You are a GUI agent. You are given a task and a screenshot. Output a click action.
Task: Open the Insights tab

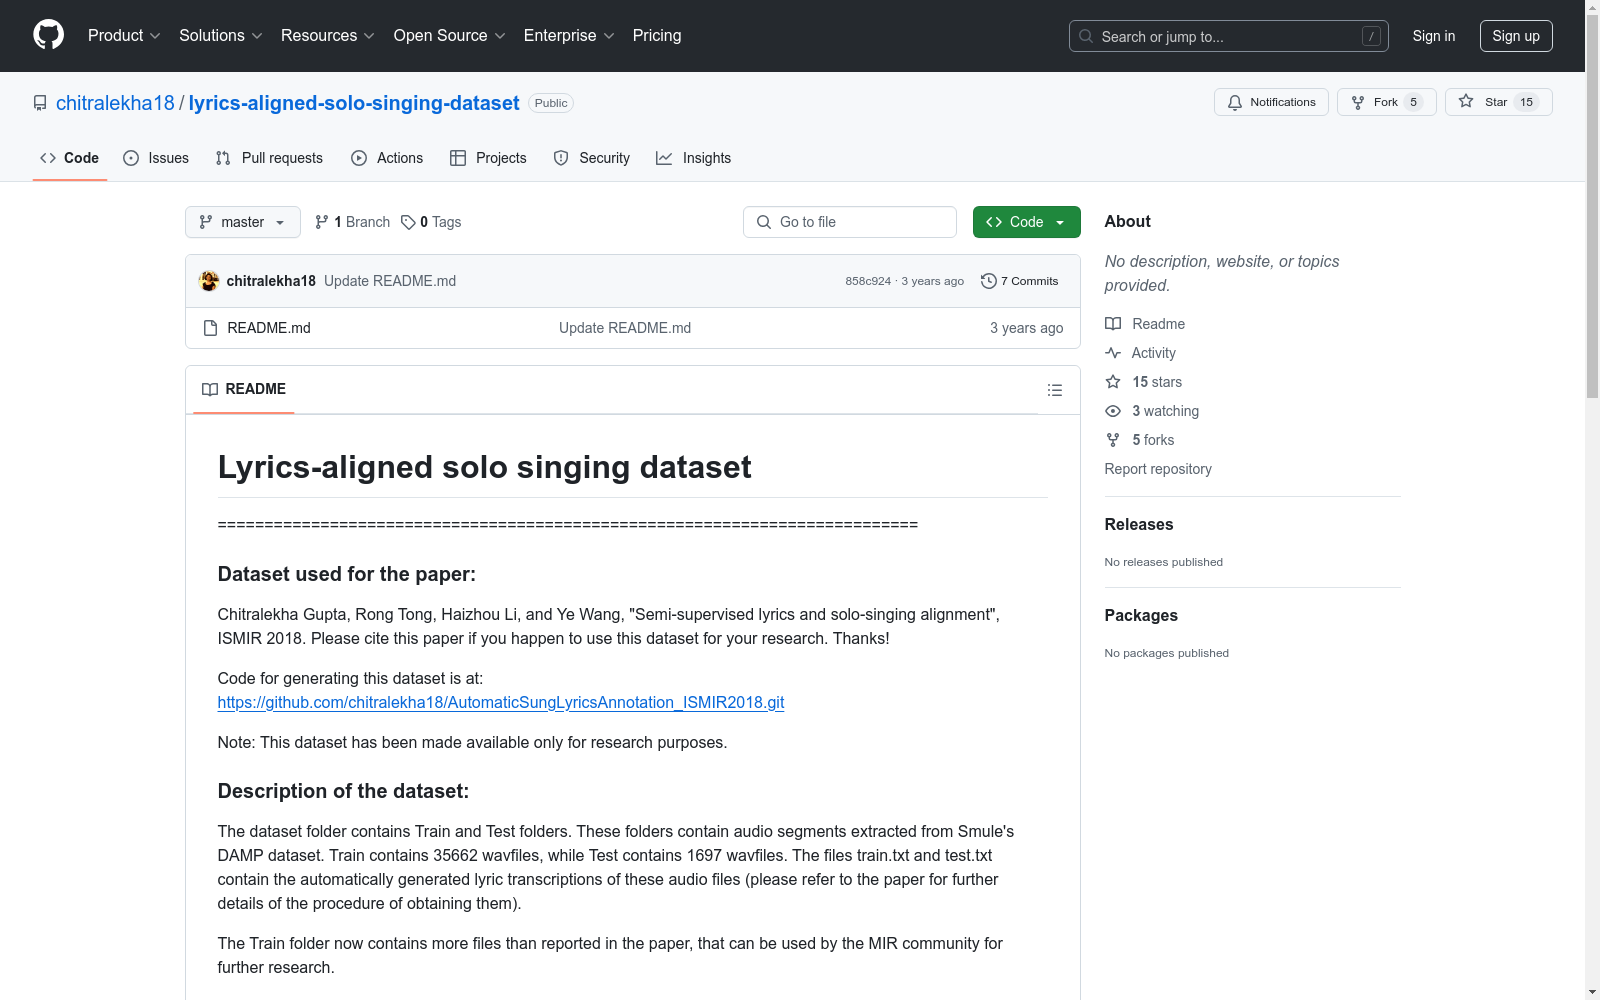(x=694, y=158)
